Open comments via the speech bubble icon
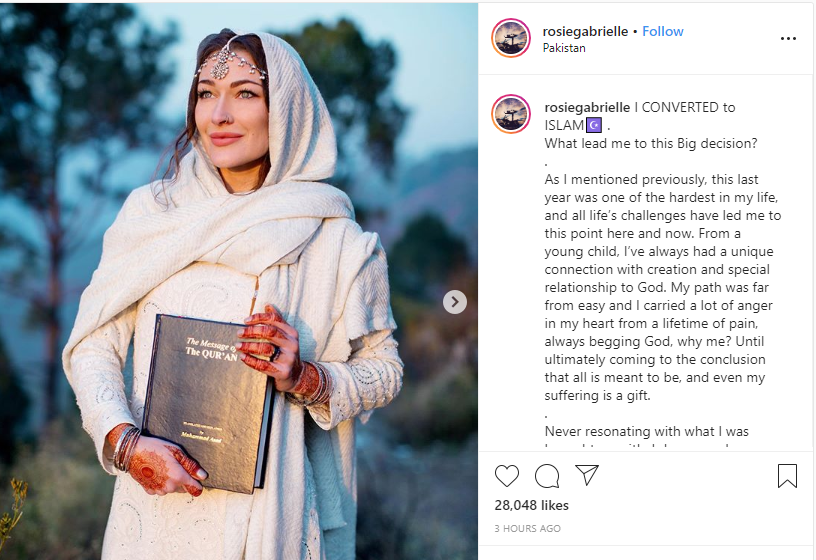Image resolution: width=816 pixels, height=560 pixels. tap(547, 476)
